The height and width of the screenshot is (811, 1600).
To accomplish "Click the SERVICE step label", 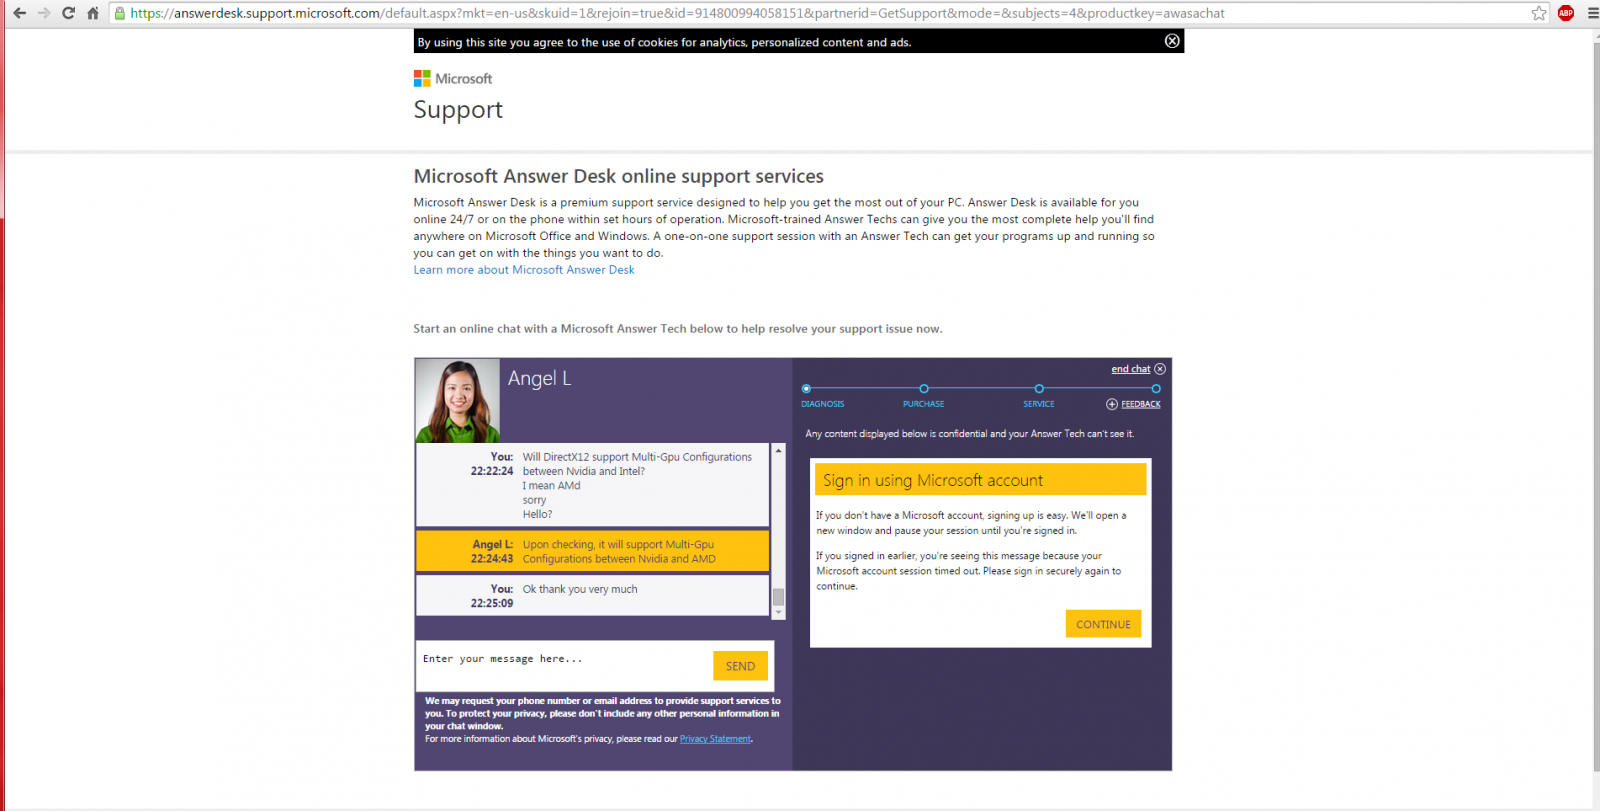I will tap(1038, 404).
